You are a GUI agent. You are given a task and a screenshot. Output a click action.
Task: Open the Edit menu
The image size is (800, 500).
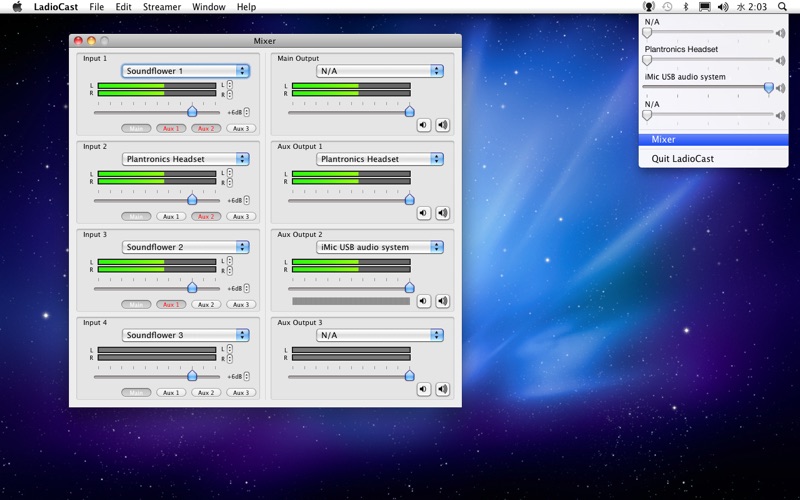coord(123,7)
